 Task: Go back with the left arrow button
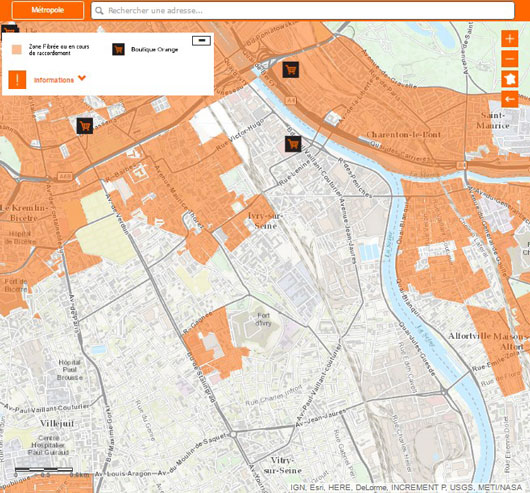coord(509,99)
